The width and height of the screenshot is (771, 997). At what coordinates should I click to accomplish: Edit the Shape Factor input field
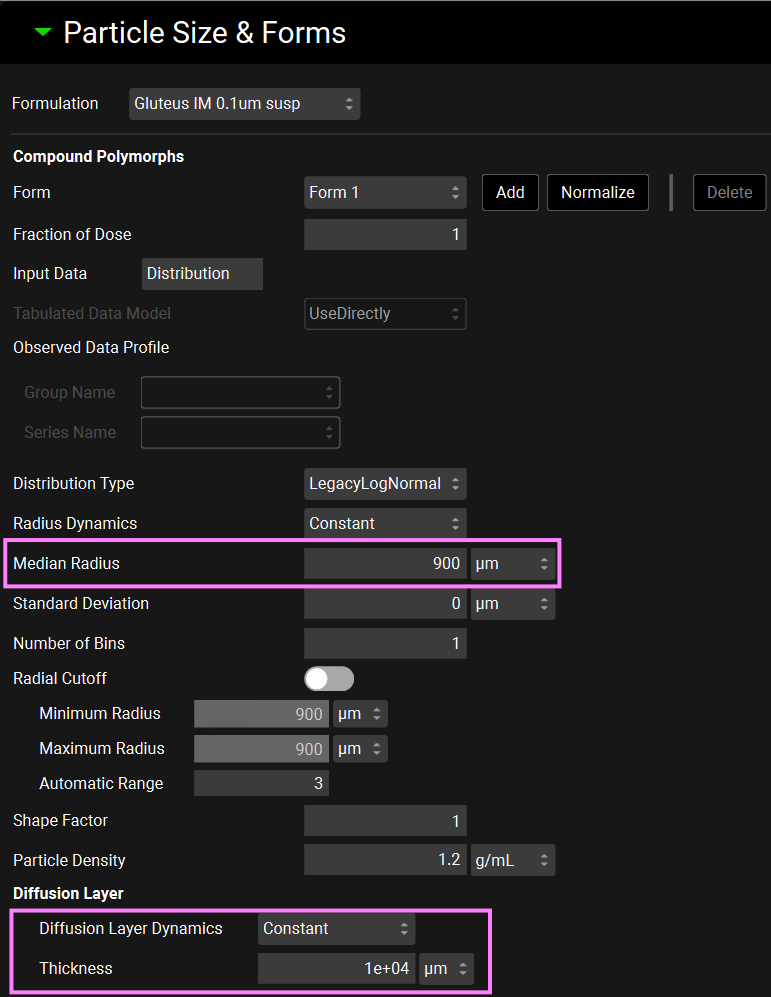(385, 821)
